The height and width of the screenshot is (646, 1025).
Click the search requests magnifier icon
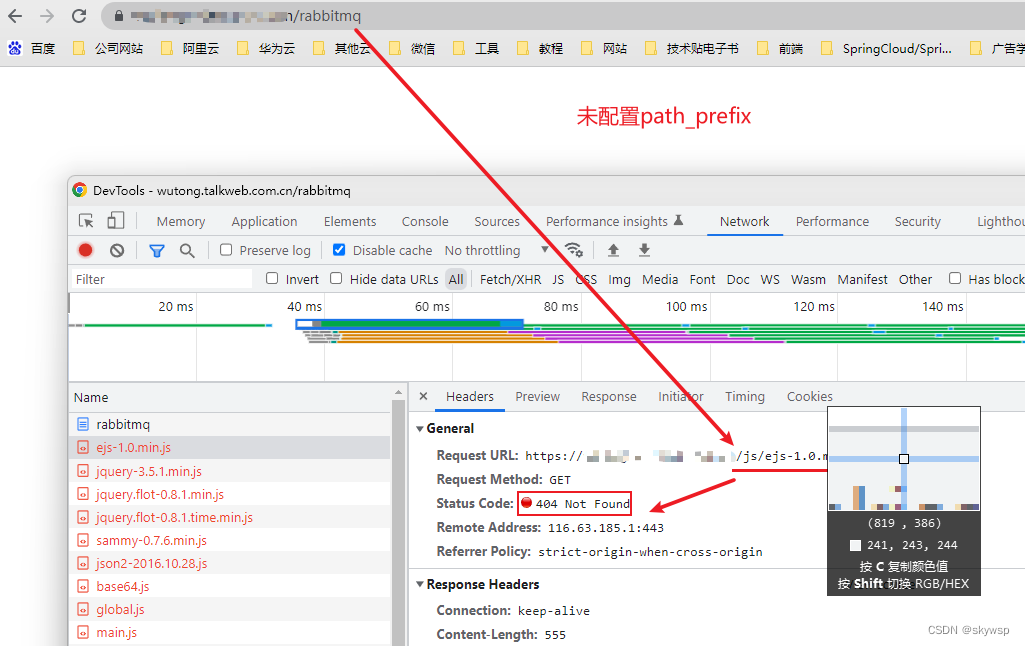coord(188,250)
